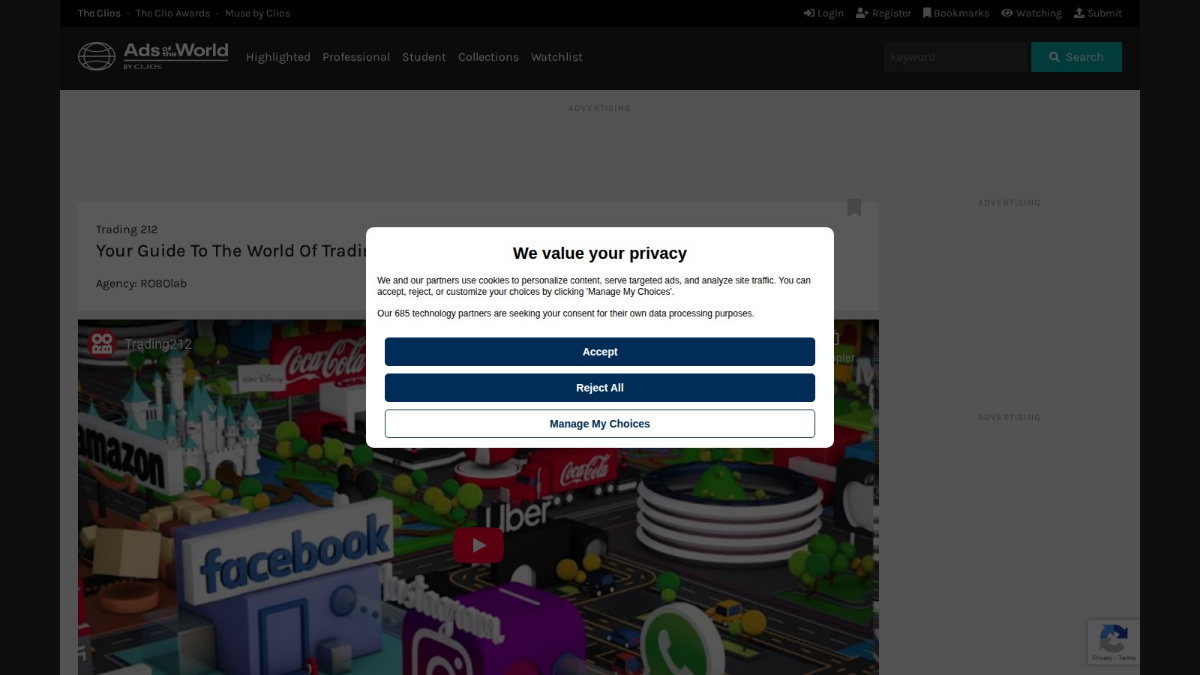This screenshot has height=675, width=1200.
Task: Play the Trading212 YouTube video
Action: (479, 545)
